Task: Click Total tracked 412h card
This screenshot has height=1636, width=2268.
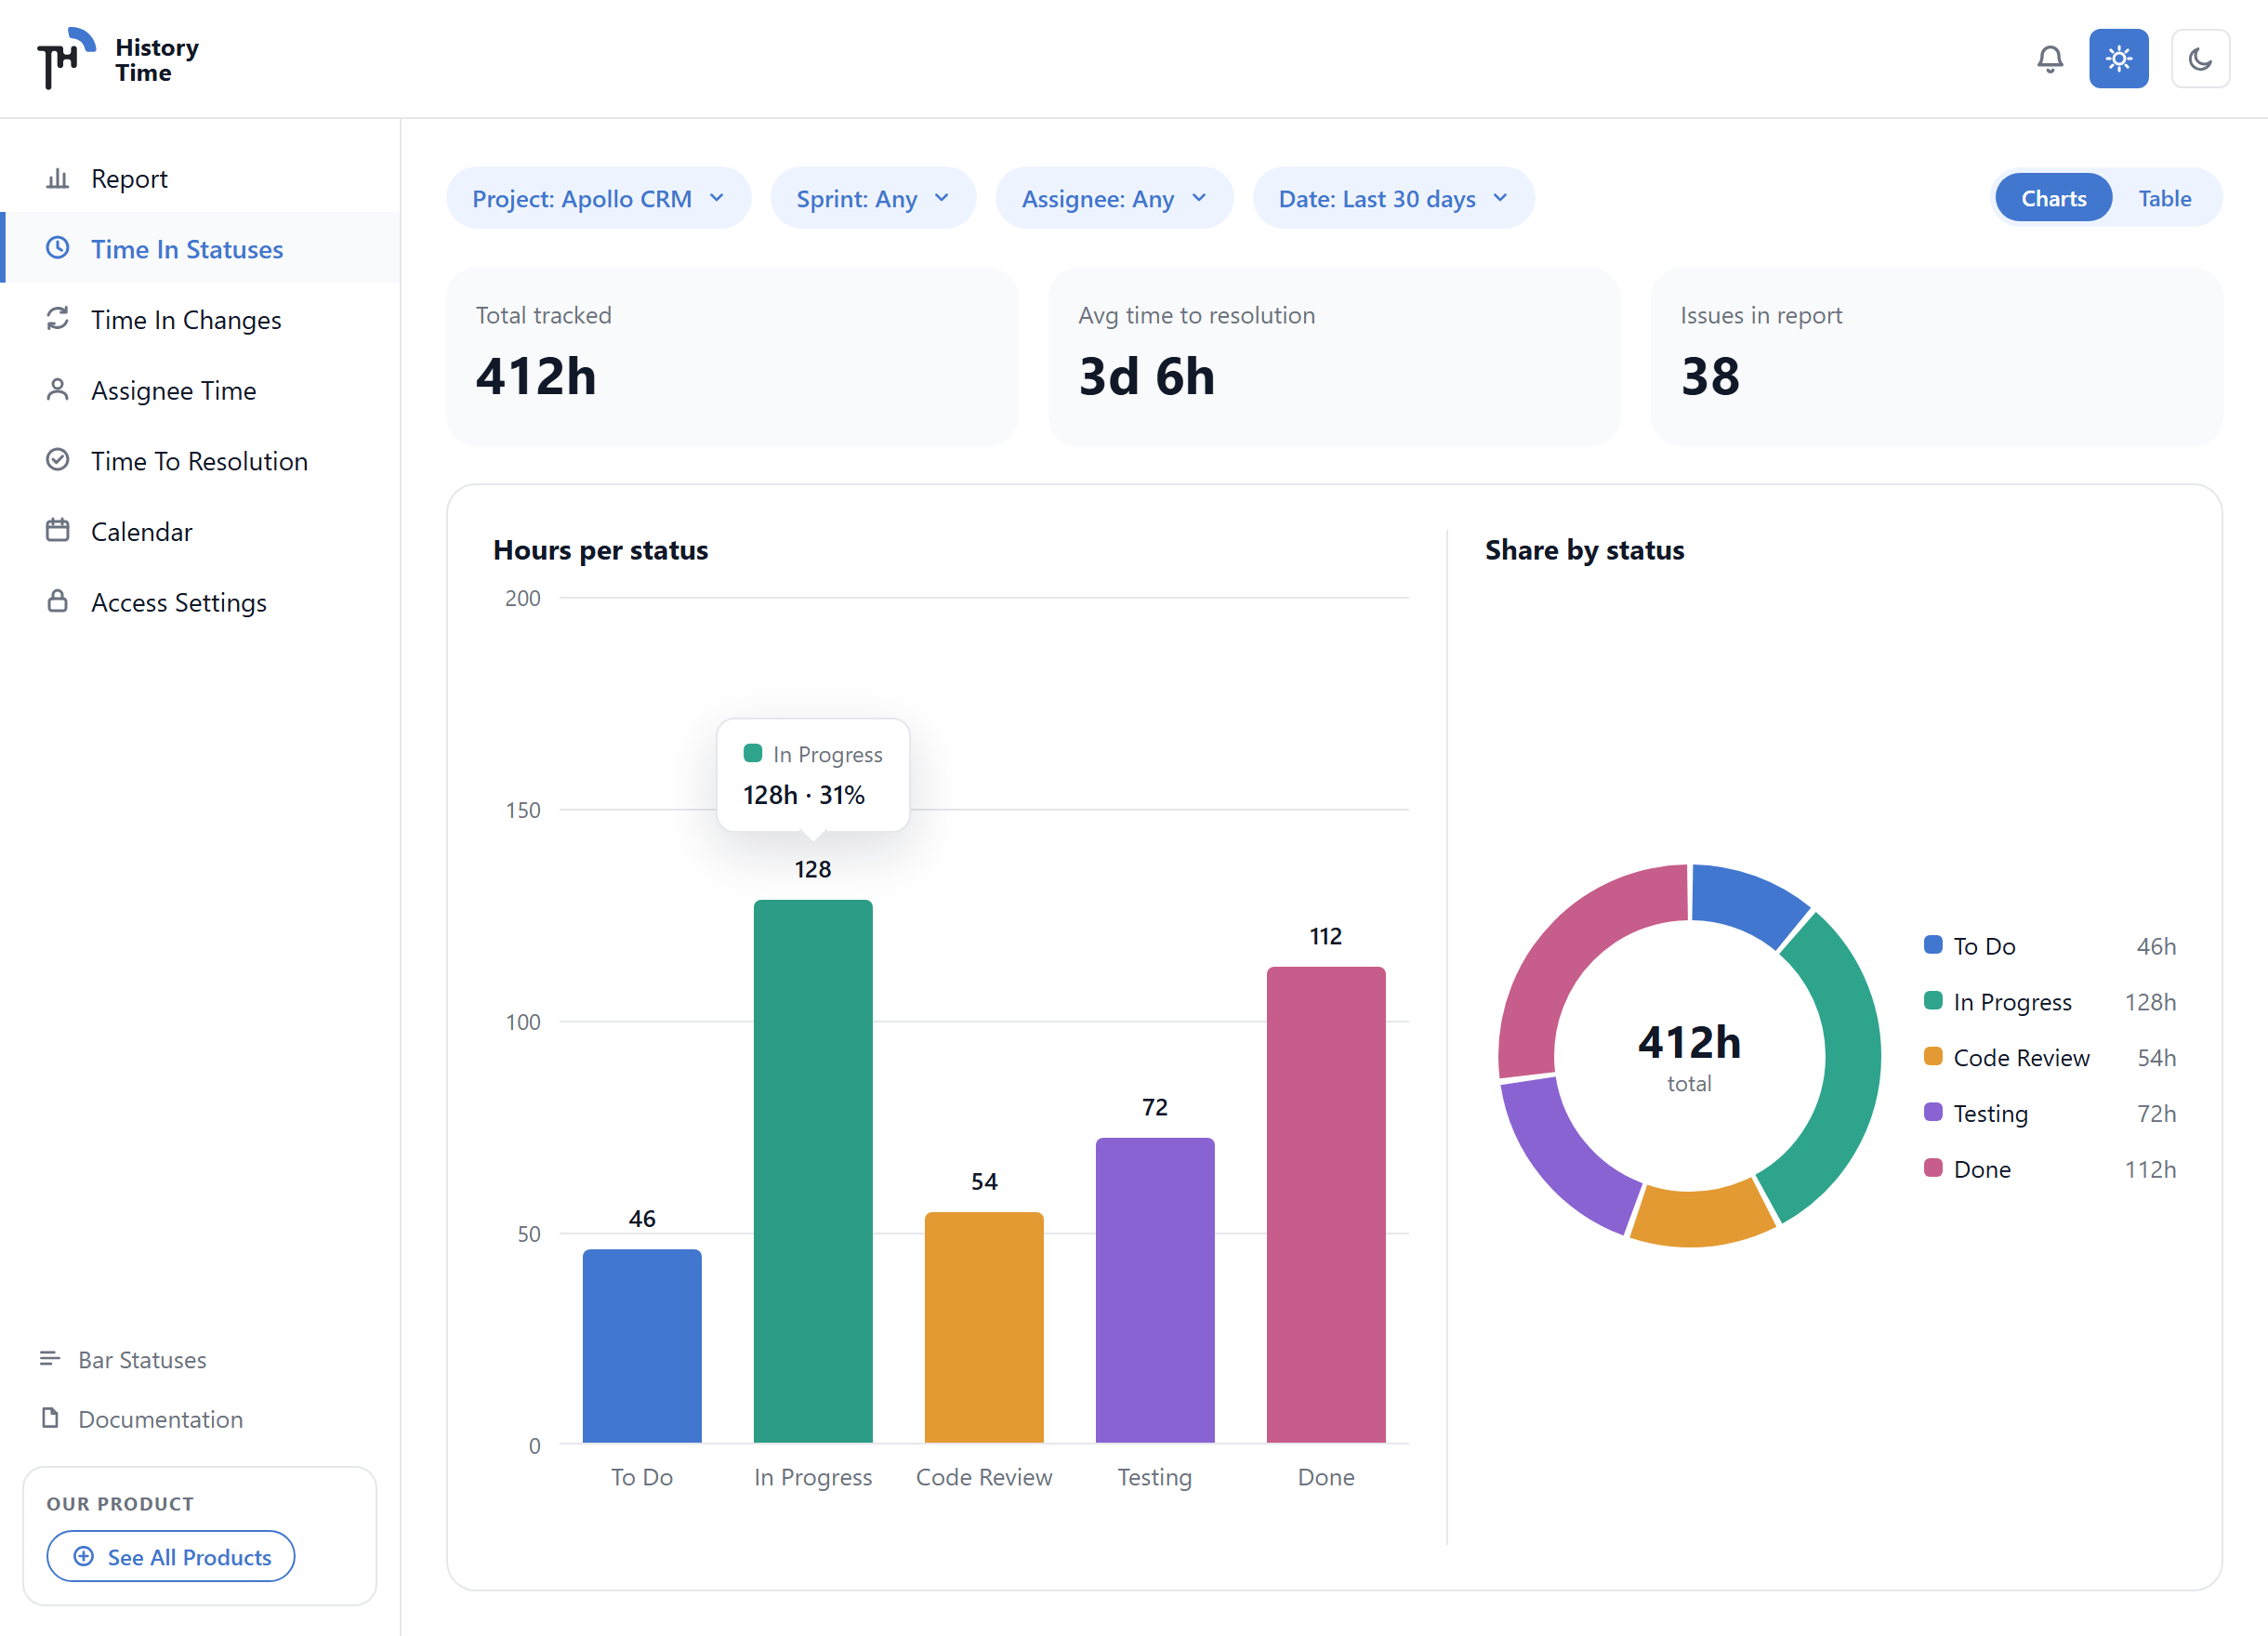Action: [x=732, y=356]
